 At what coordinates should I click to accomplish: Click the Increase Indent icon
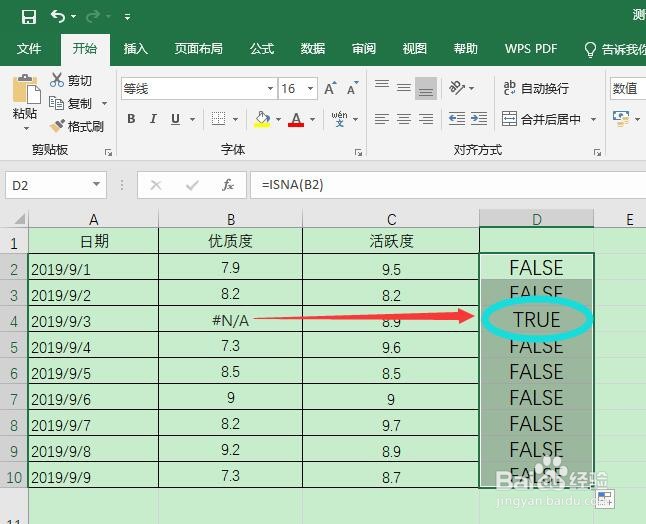[479, 119]
